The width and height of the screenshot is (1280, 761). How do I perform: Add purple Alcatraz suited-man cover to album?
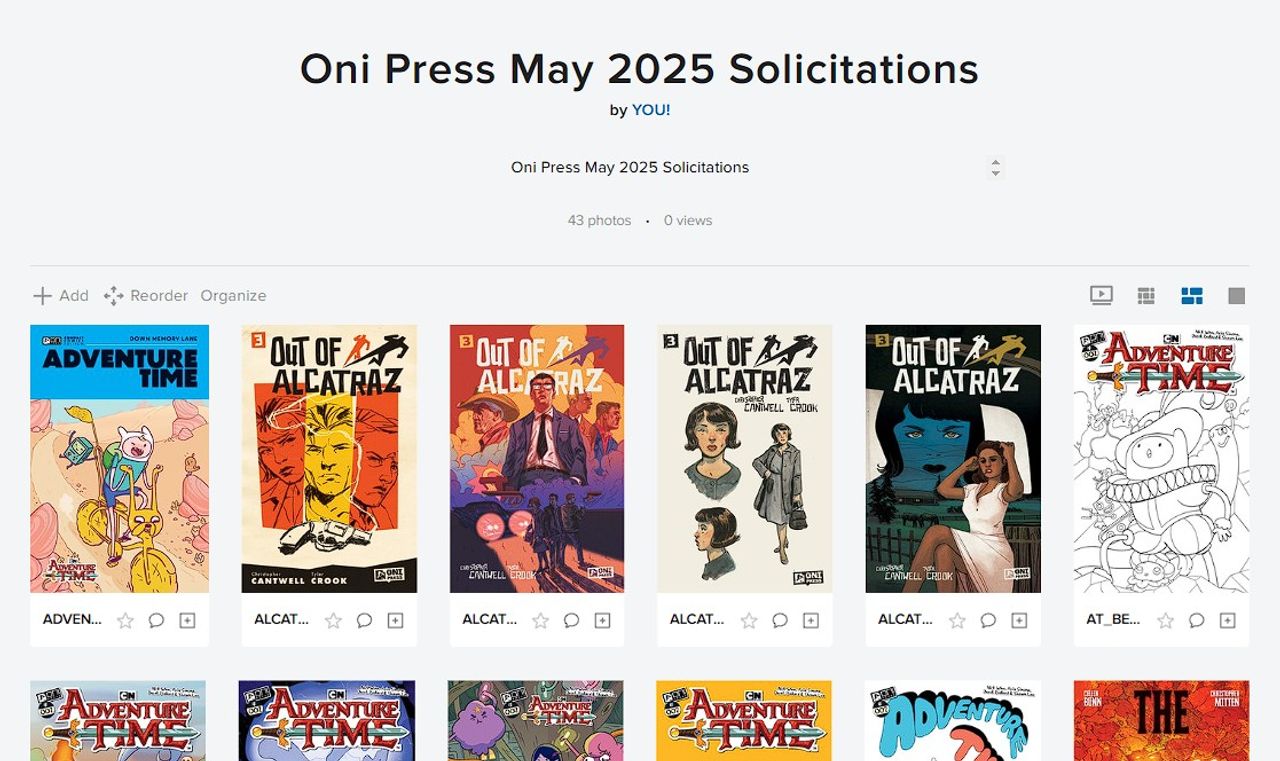(x=602, y=621)
